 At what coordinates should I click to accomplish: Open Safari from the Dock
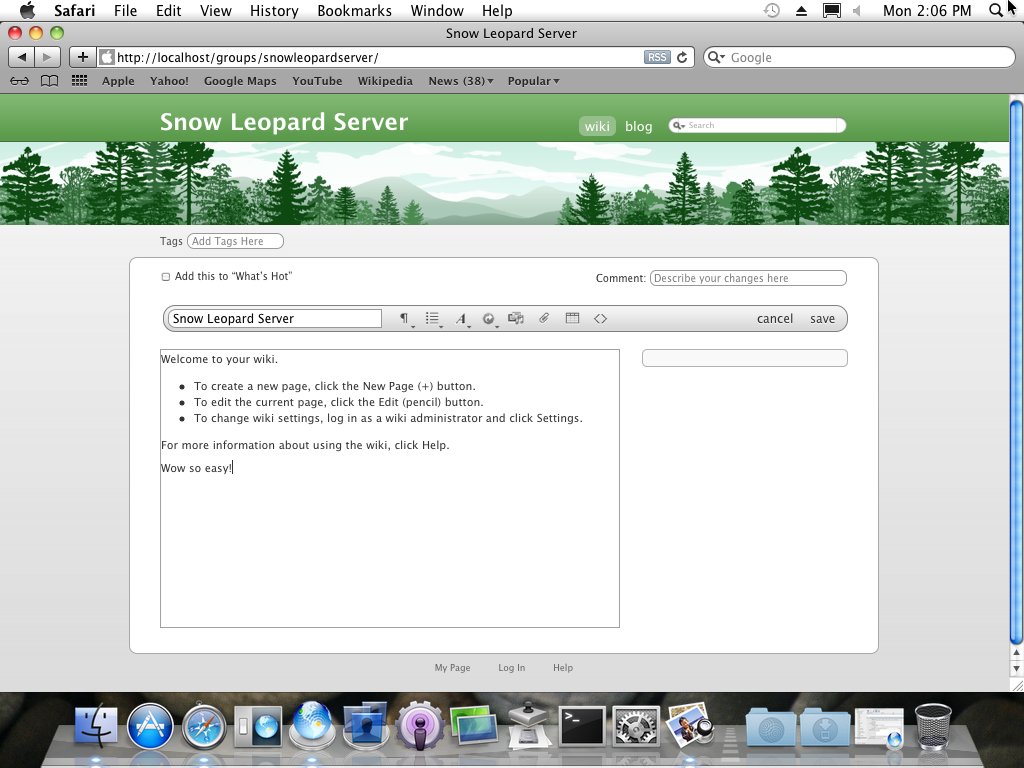pyautogui.click(x=204, y=726)
